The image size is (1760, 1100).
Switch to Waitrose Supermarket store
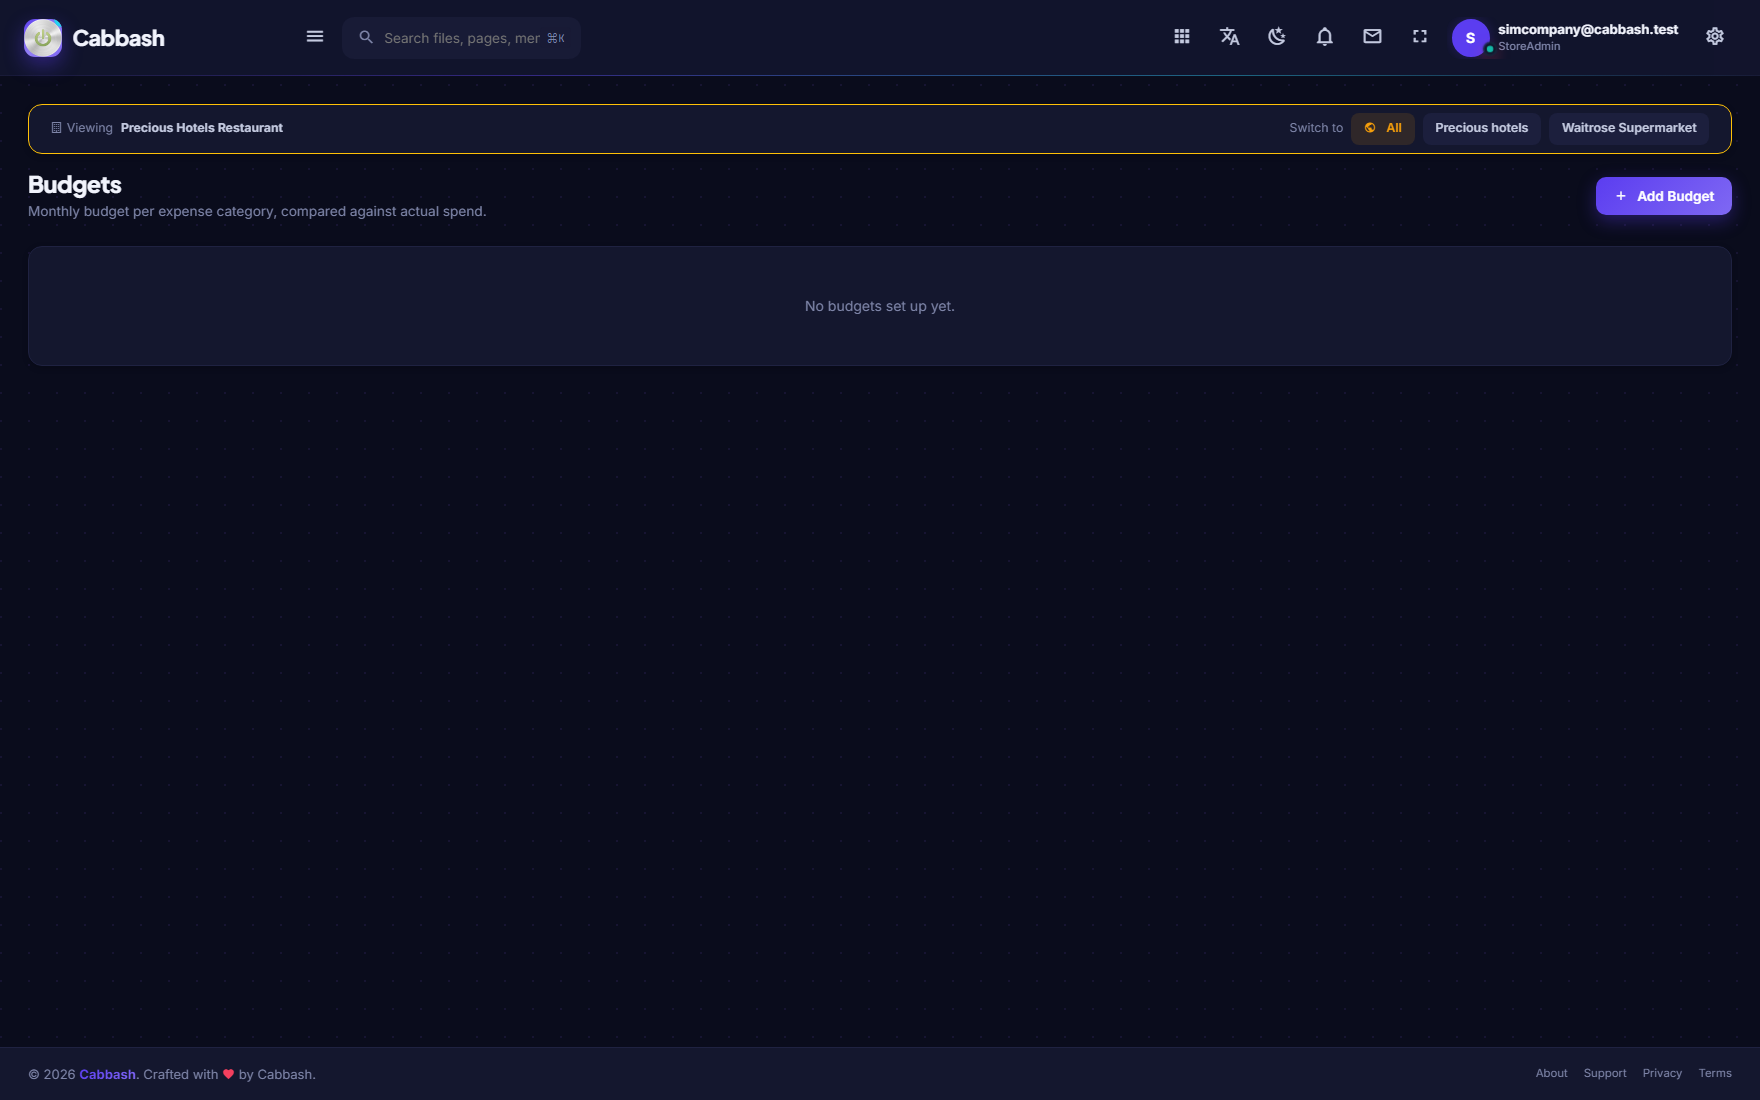[1629, 128]
